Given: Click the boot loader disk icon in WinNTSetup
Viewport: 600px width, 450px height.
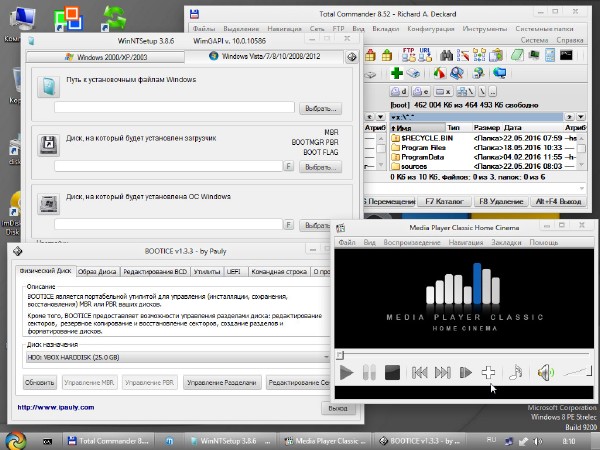Looking at the screenshot, I should pyautogui.click(x=49, y=145).
